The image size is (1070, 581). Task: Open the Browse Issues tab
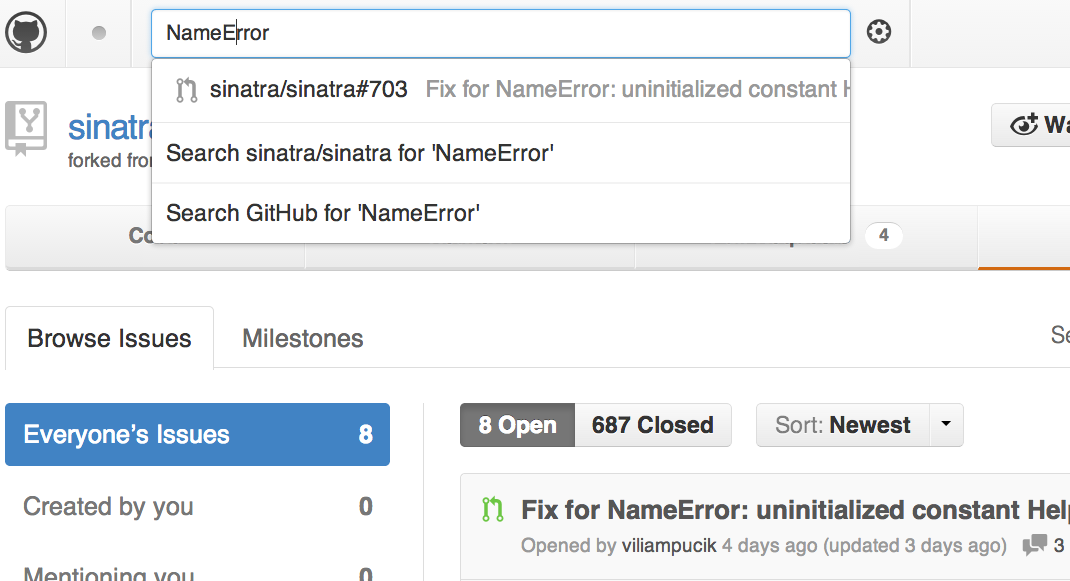coord(109,339)
